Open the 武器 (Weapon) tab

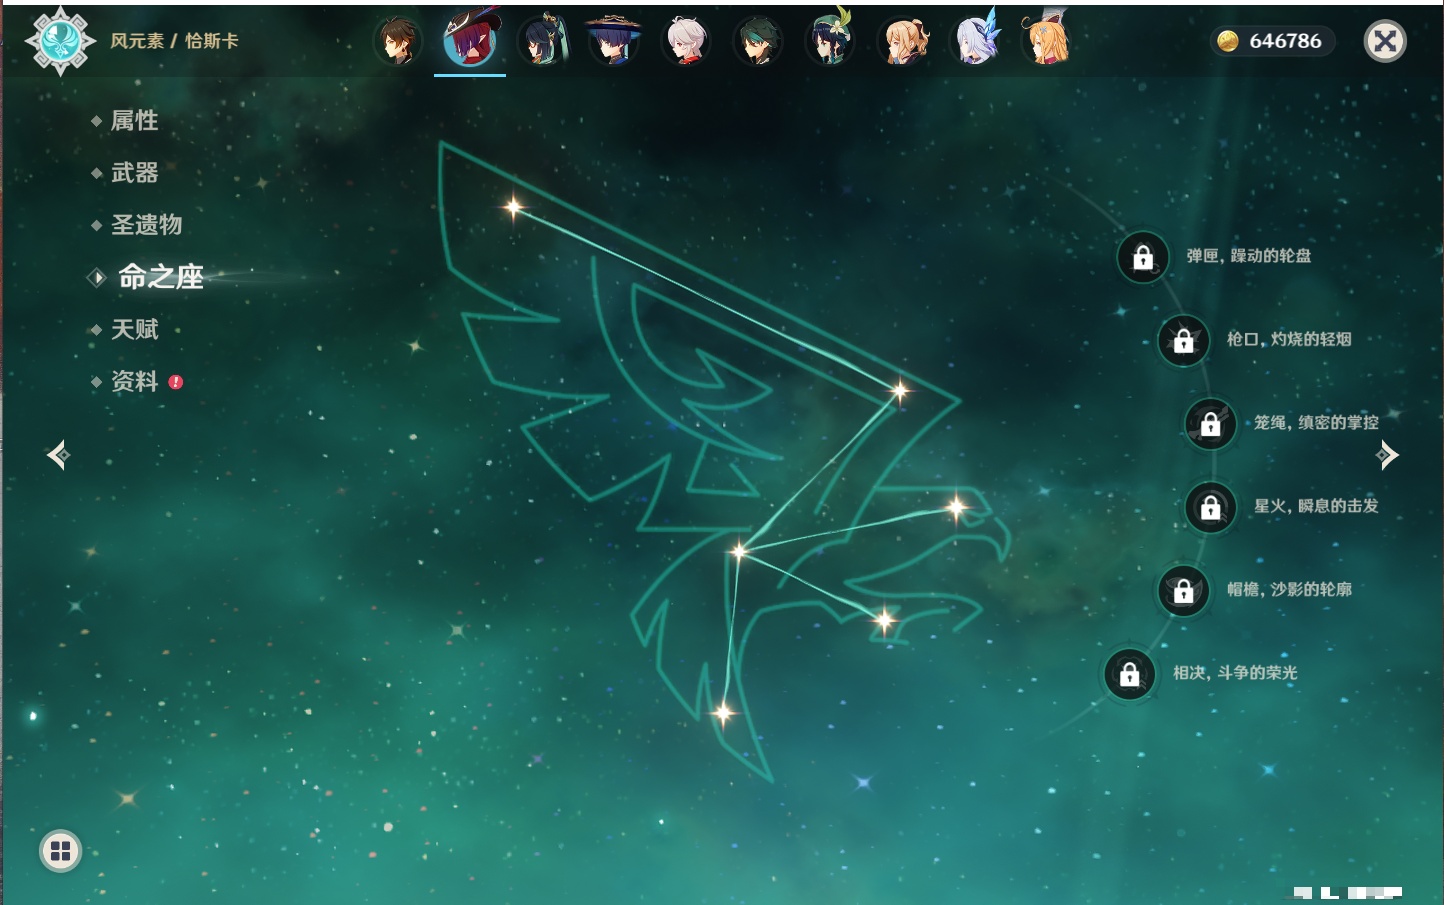click(x=134, y=173)
